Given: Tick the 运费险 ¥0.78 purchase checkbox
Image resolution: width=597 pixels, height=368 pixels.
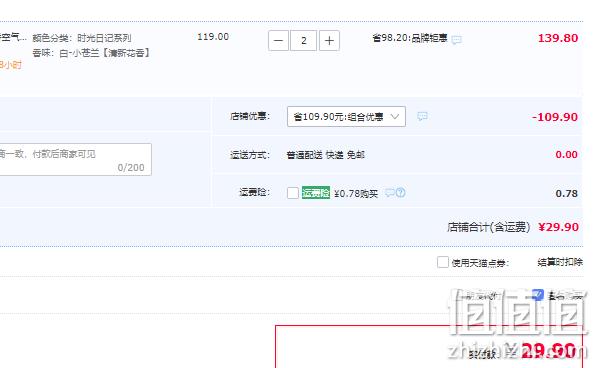Looking at the screenshot, I should coord(293,193).
